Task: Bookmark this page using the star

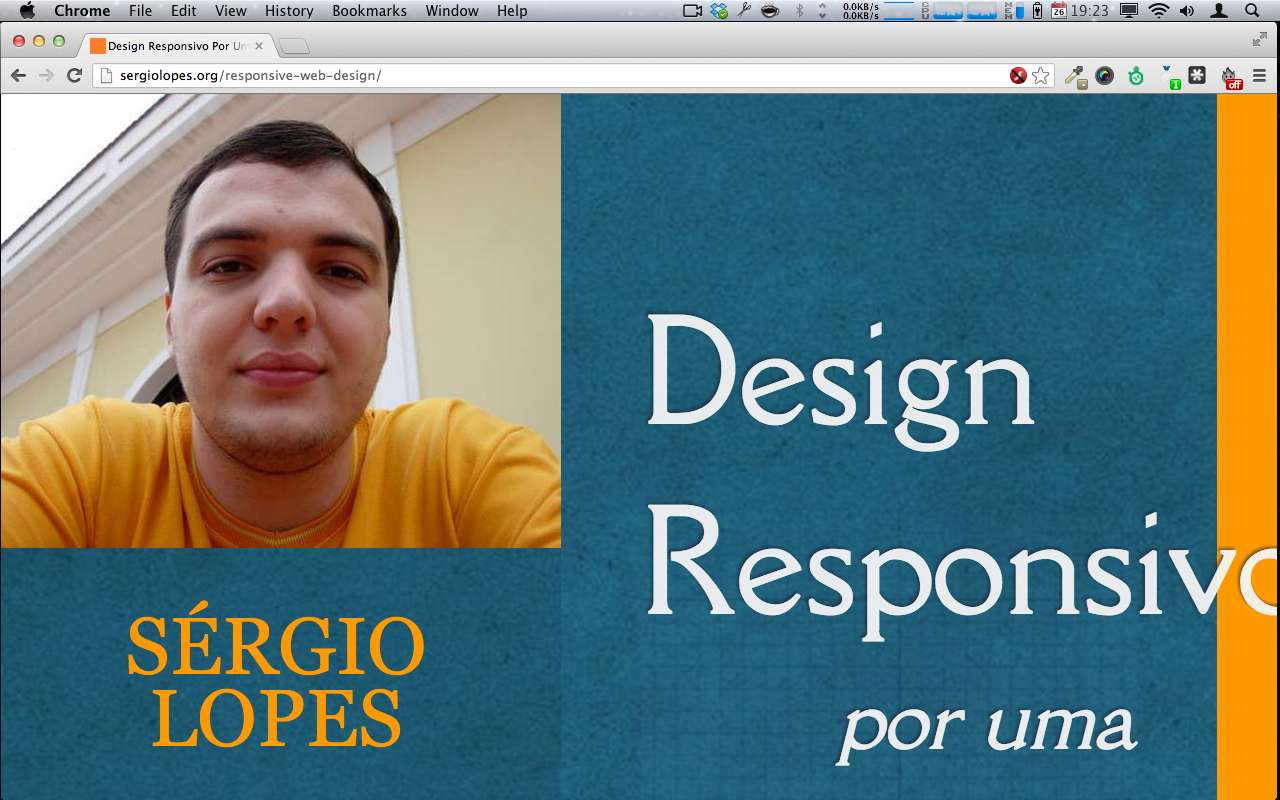Action: (1040, 75)
